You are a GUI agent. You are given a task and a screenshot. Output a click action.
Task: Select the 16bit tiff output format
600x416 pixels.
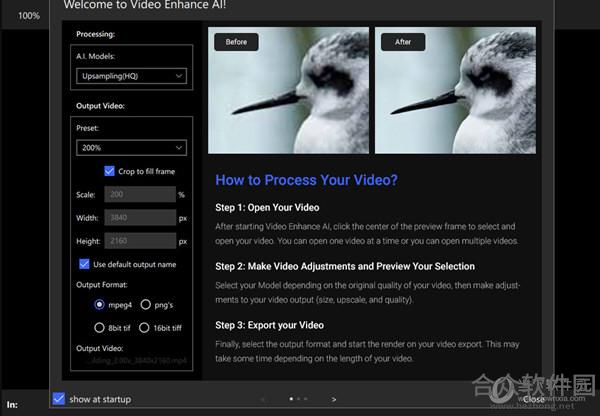(144, 328)
